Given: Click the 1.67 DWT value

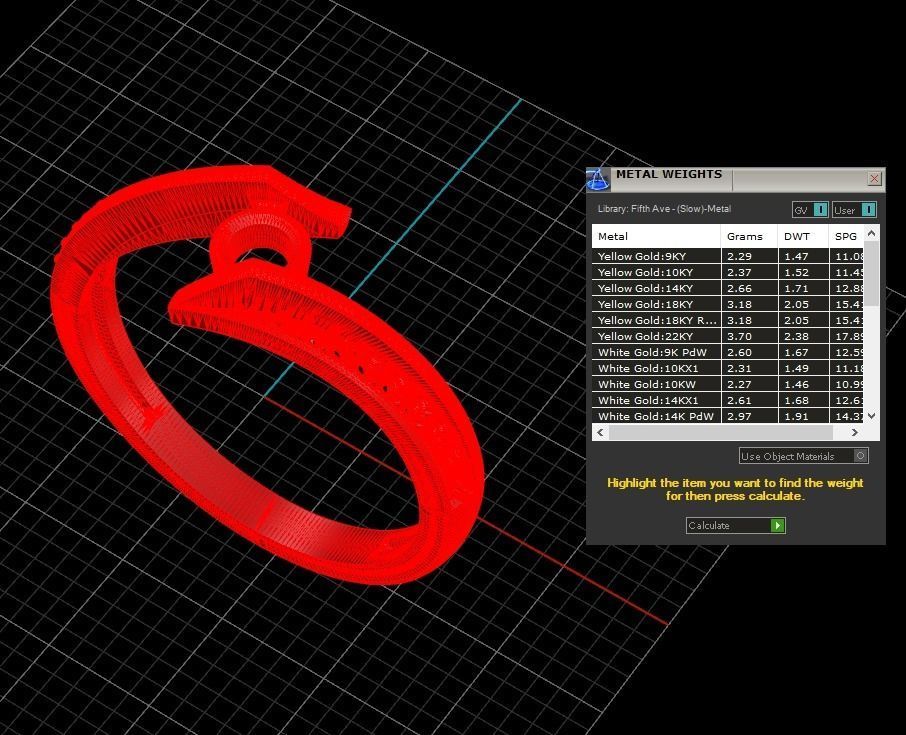Looking at the screenshot, I should (x=796, y=352).
